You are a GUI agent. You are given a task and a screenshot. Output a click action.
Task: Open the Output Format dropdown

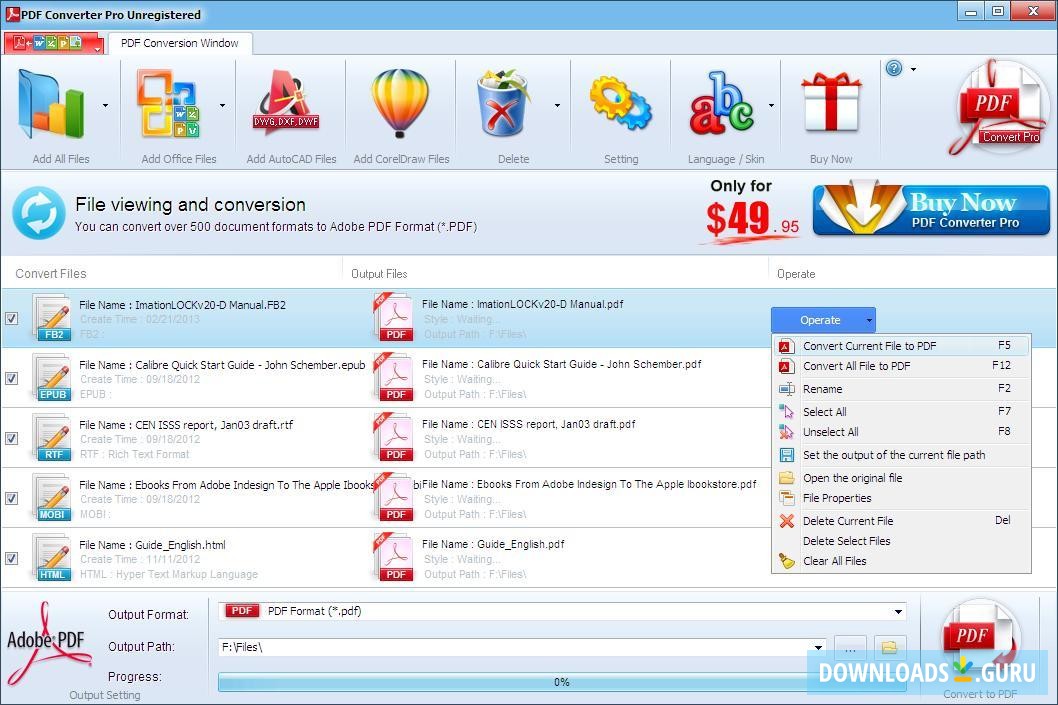pos(897,611)
